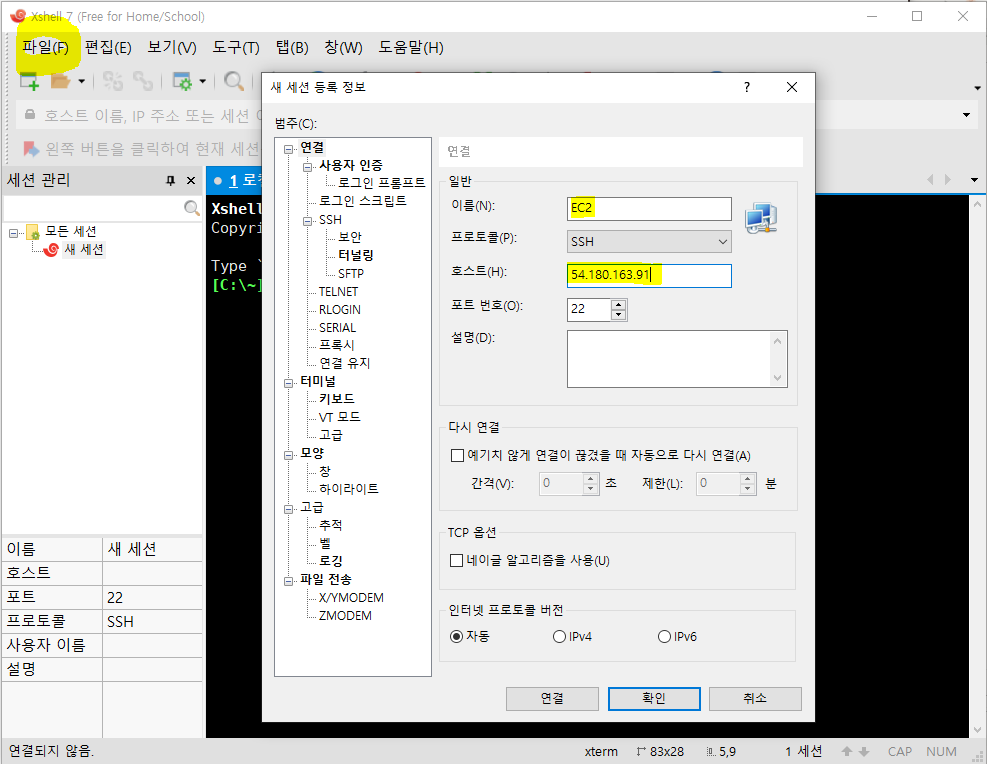987x764 pixels.
Task: Select the 새 세션 session in the tree
Action: 84,249
